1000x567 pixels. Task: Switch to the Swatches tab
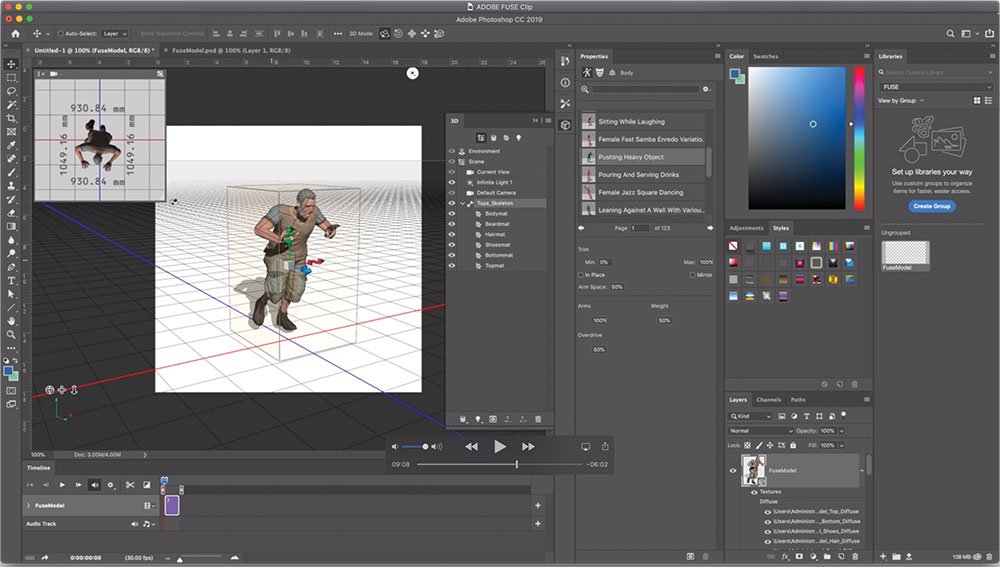pos(765,56)
